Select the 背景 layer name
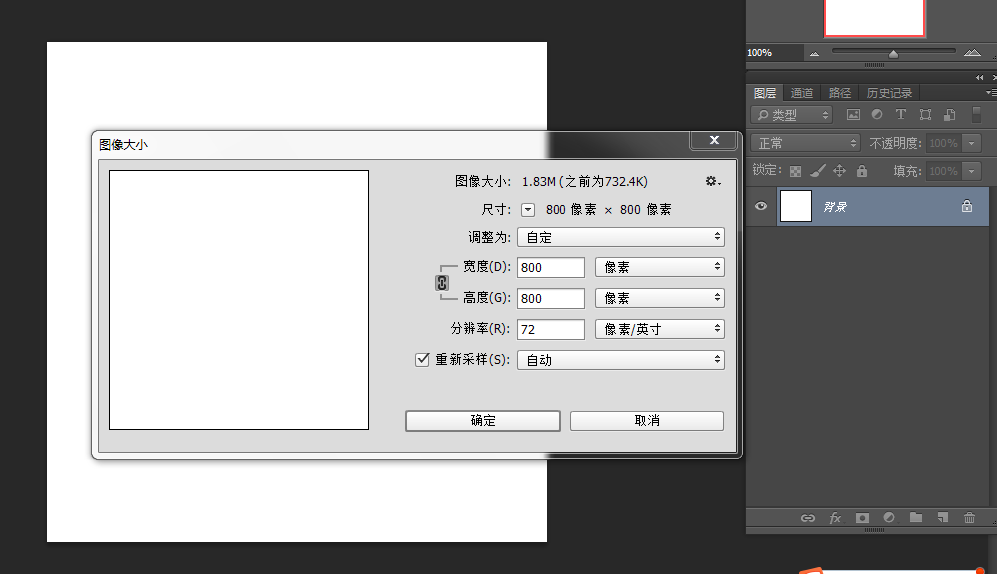Image resolution: width=997 pixels, height=574 pixels. [835, 207]
